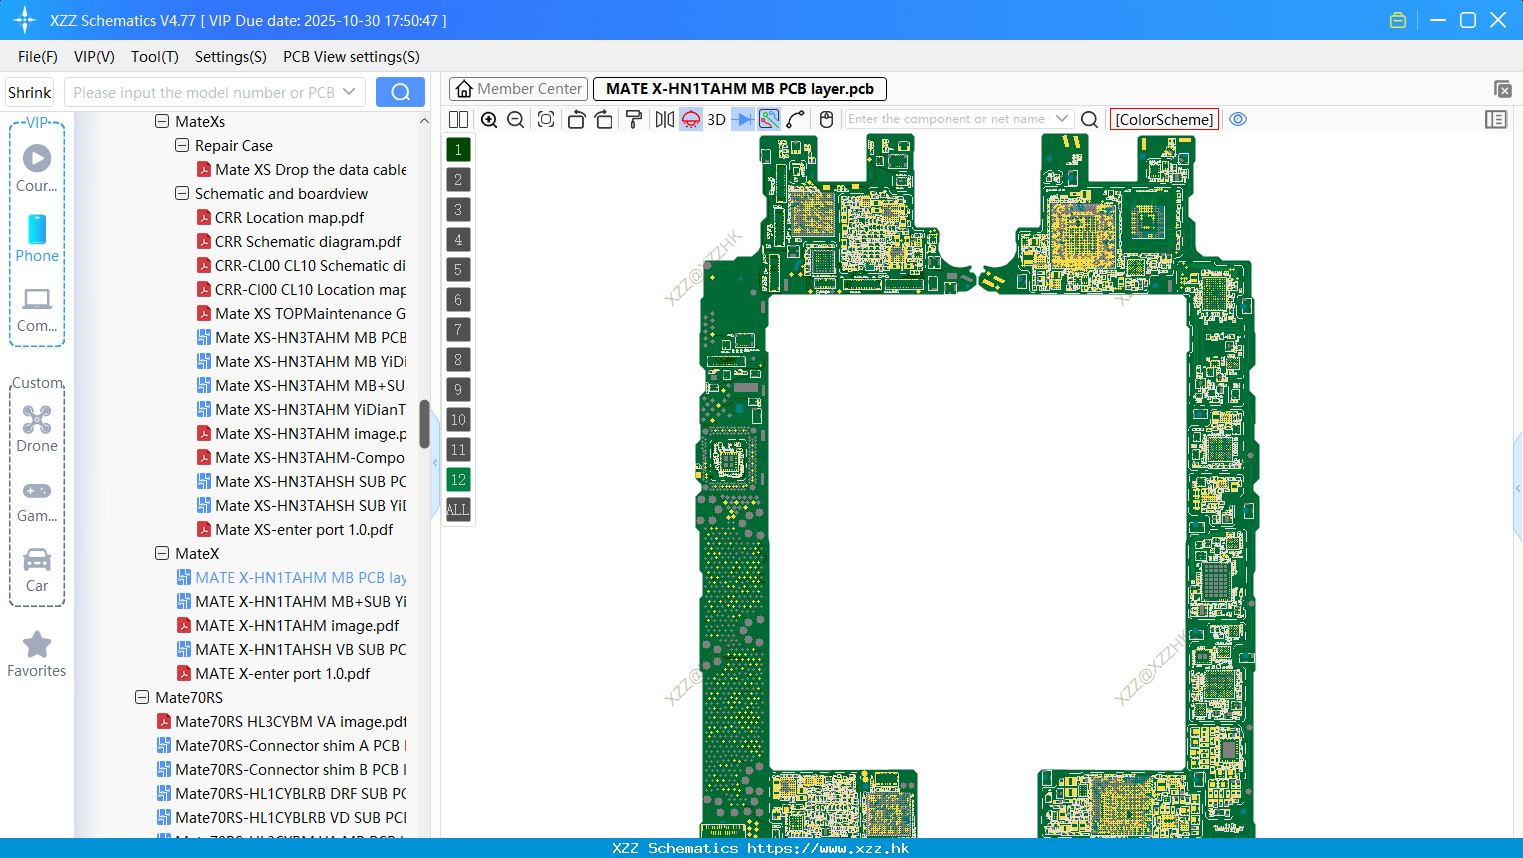1523x858 pixels.
Task: Open the model number dropdown arrow
Action: click(349, 92)
